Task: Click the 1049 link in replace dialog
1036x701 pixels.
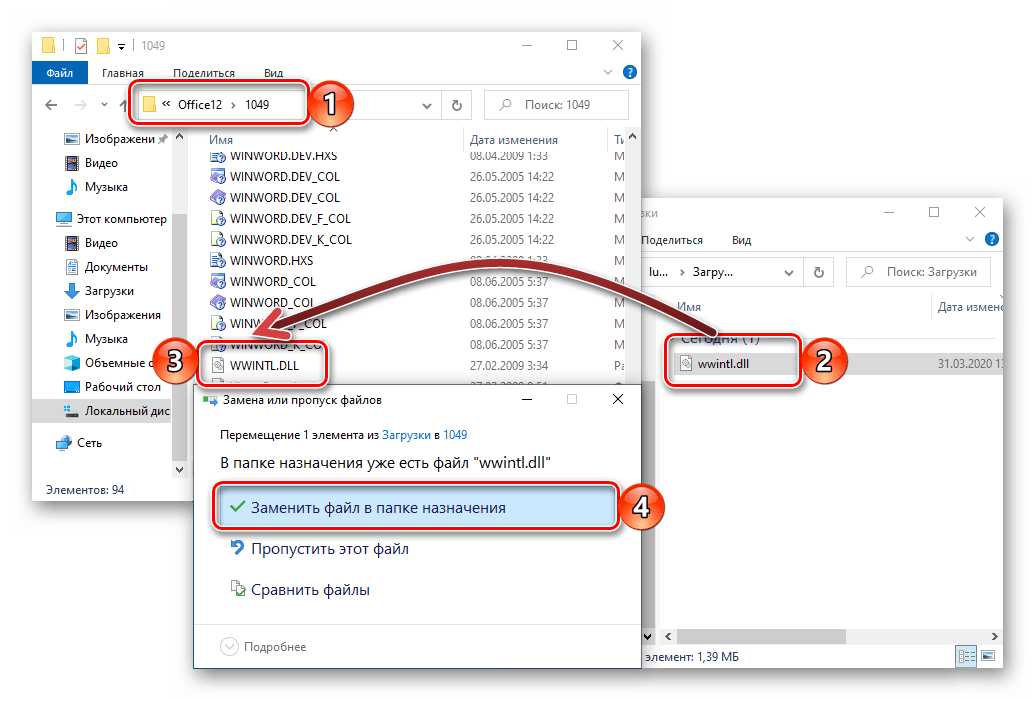Action: click(455, 435)
